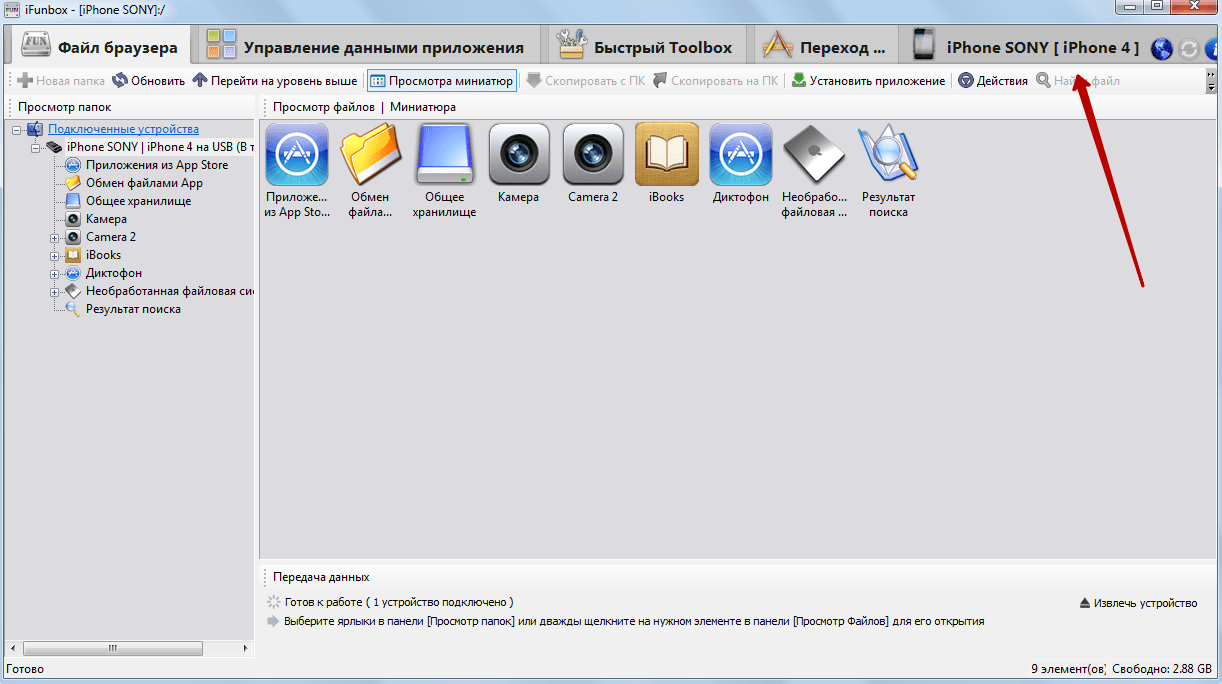
Task: Collapse the iPhone SONY device tree node
Action: pos(36,148)
